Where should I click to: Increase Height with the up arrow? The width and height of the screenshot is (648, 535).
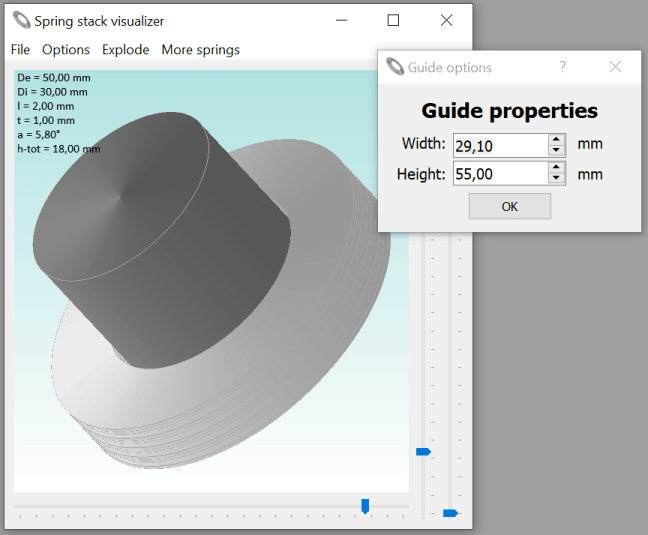coord(556,168)
